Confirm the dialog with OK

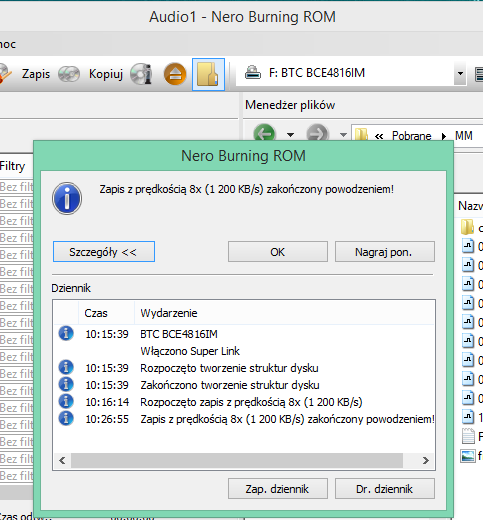point(278,252)
